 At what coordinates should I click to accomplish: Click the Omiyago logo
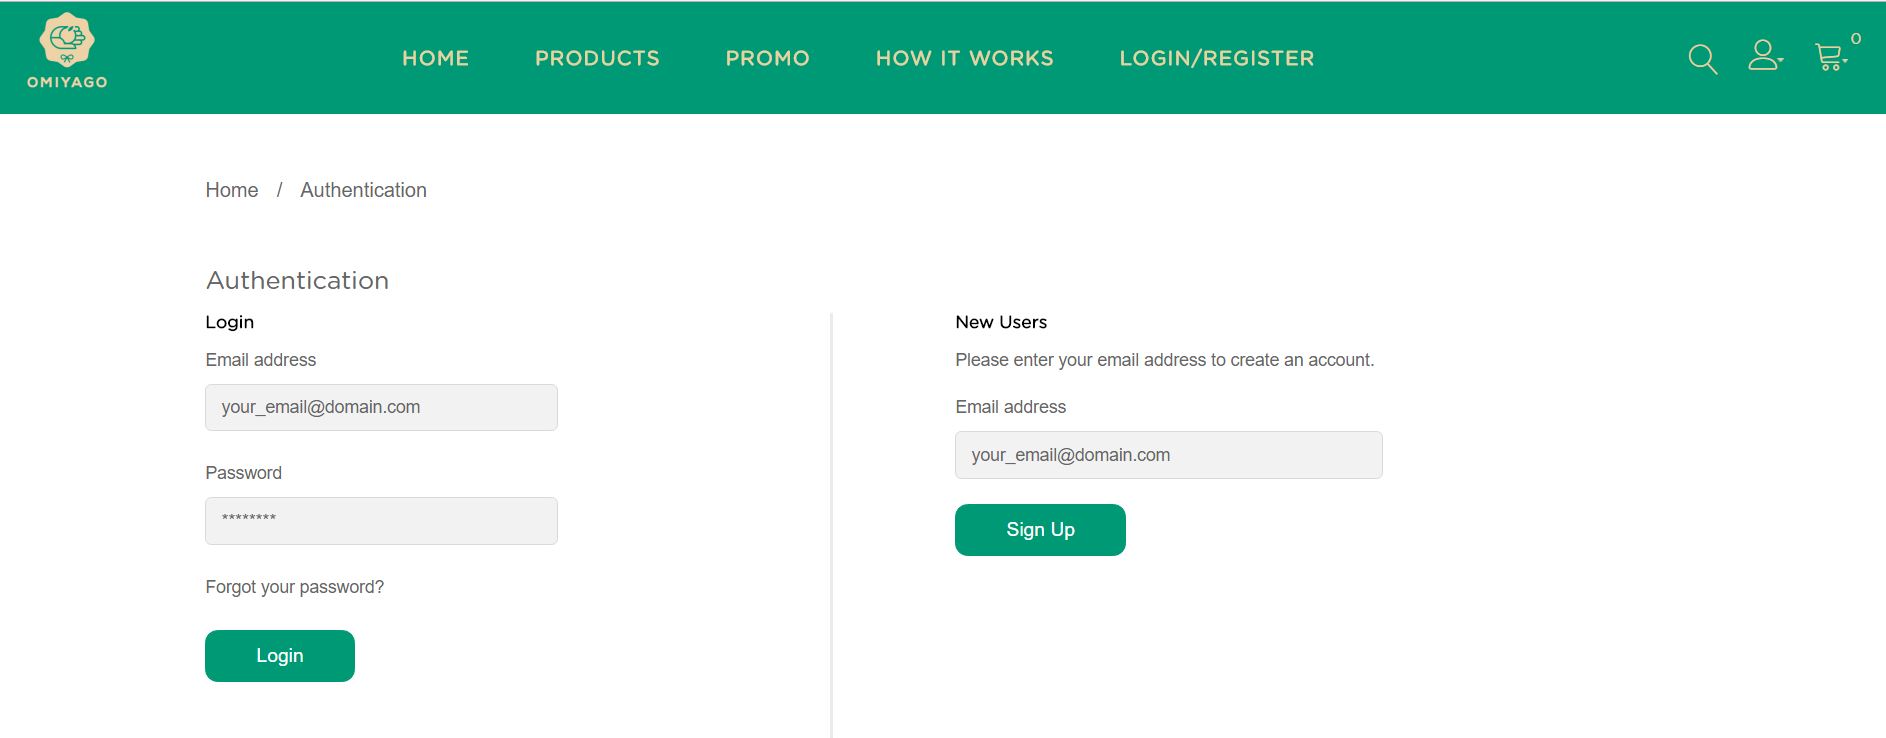pos(67,51)
